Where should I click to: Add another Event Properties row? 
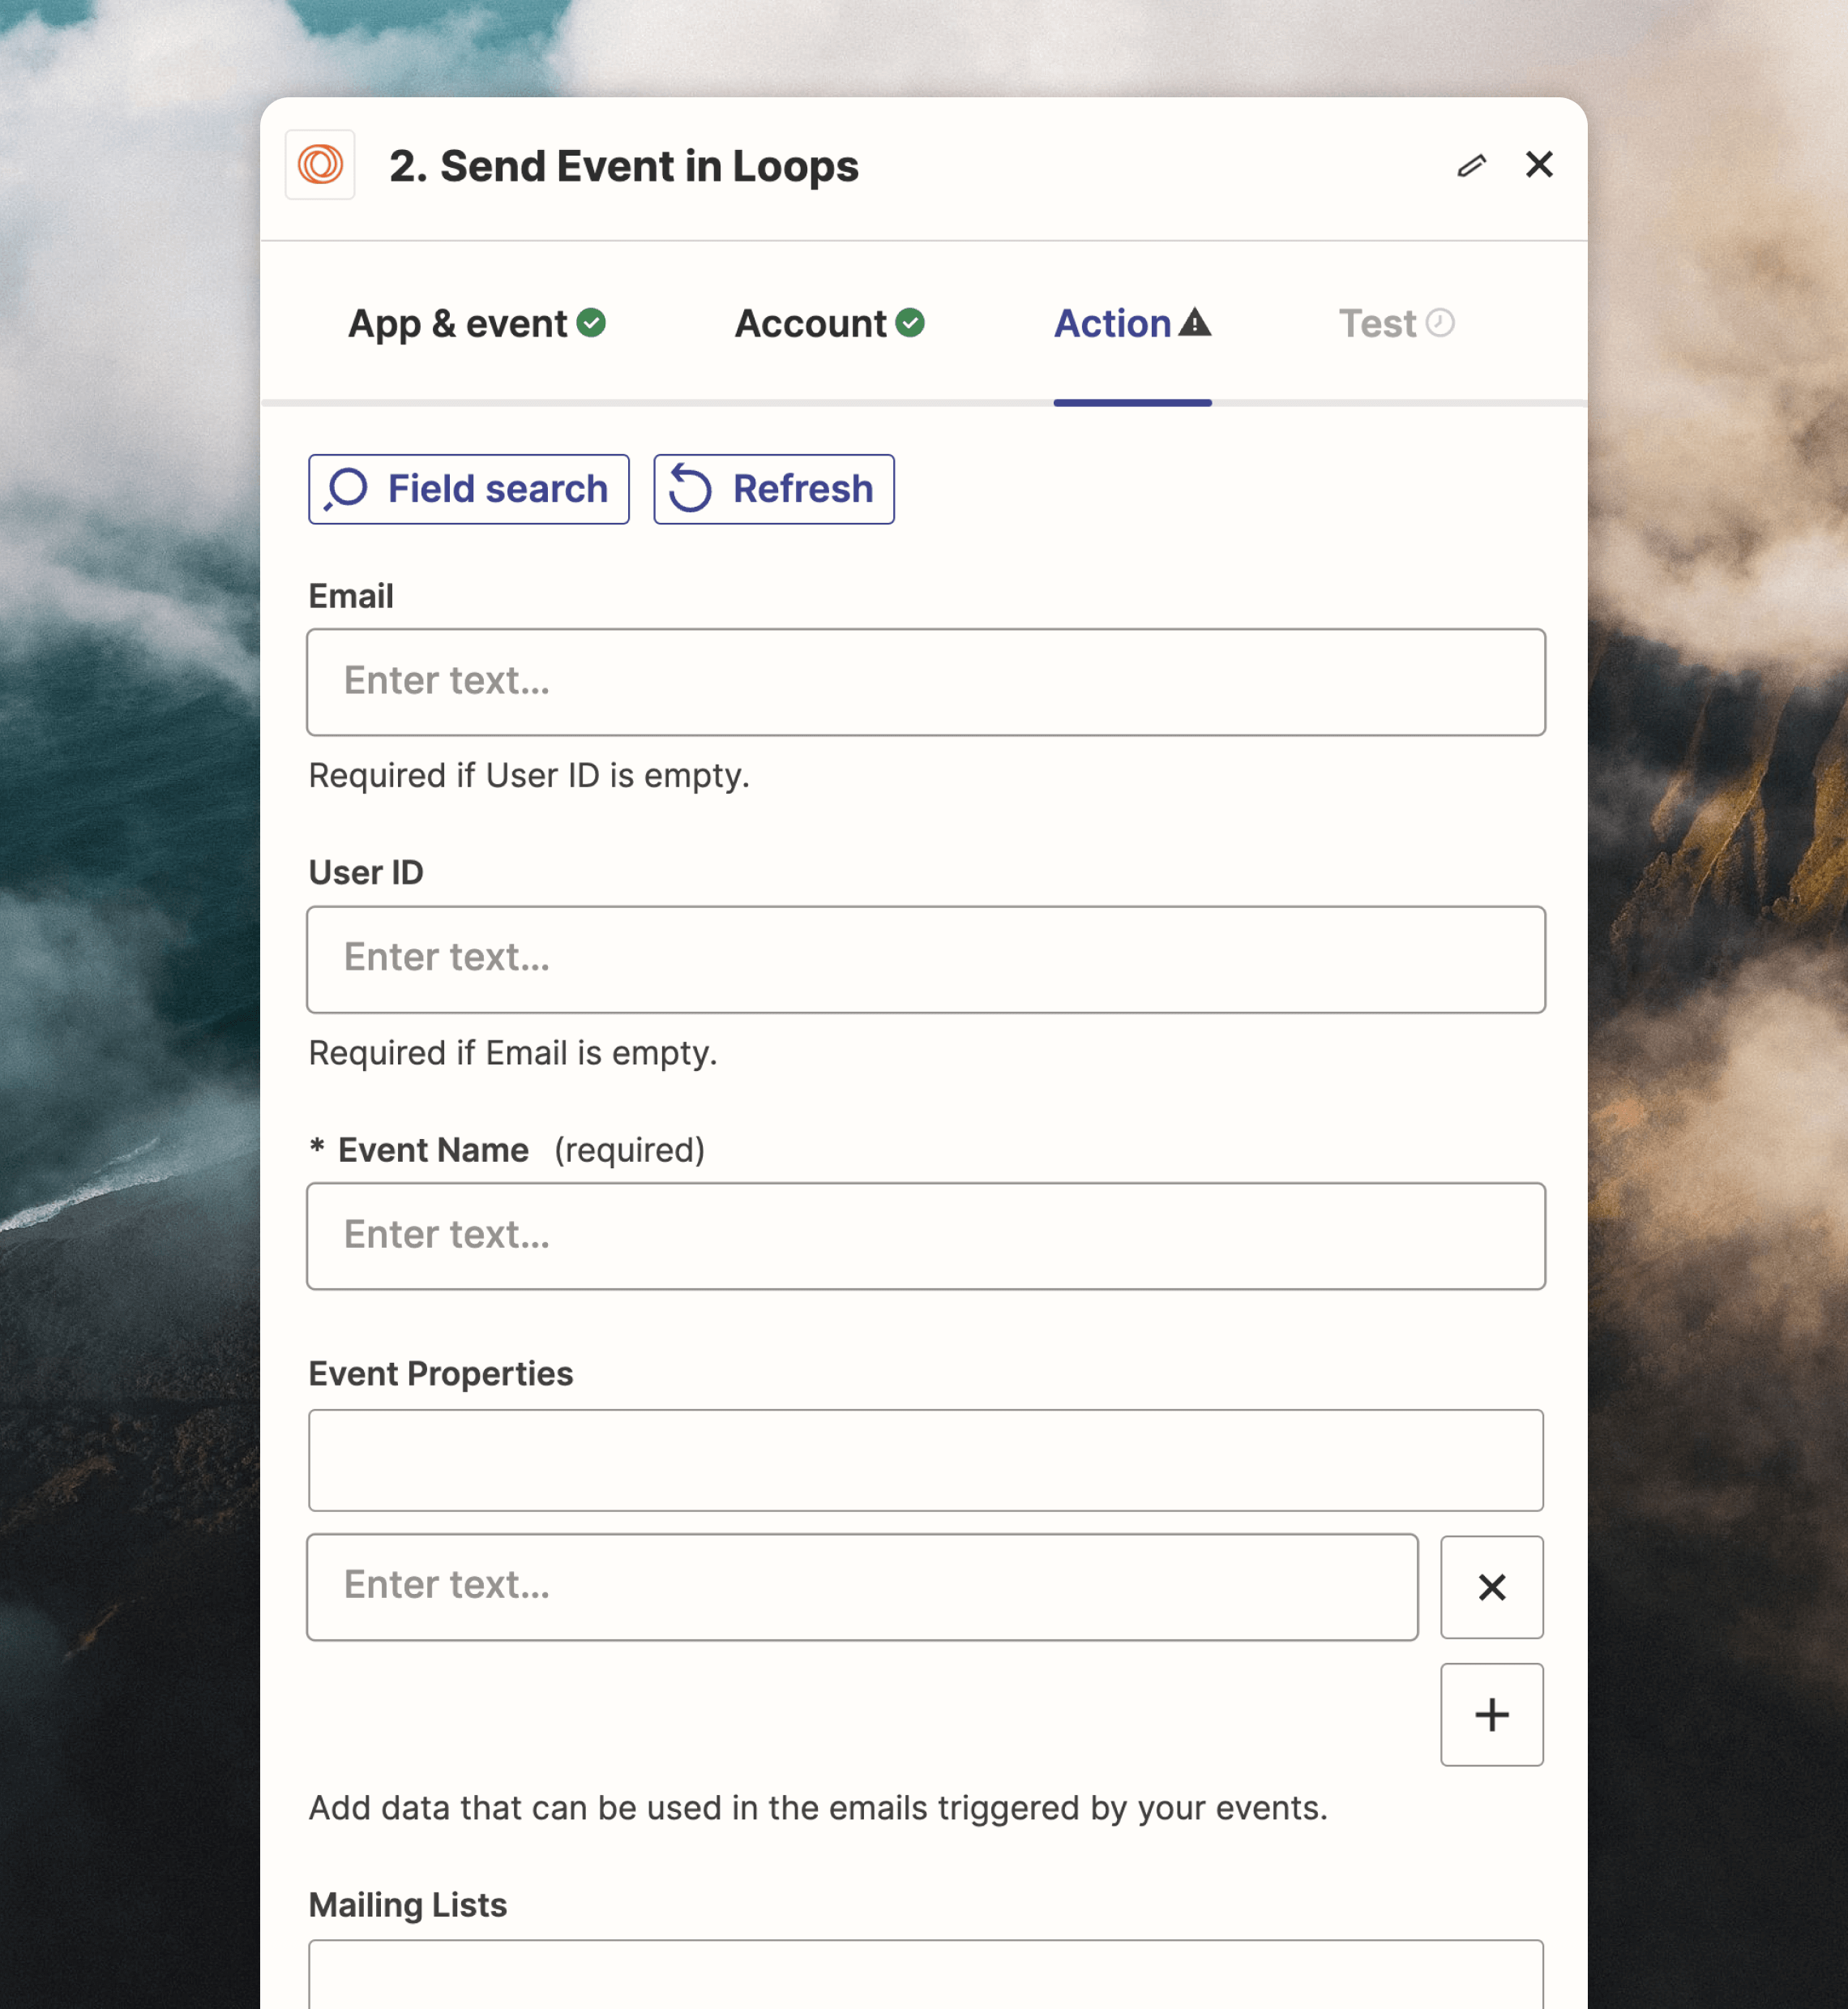1491,1715
